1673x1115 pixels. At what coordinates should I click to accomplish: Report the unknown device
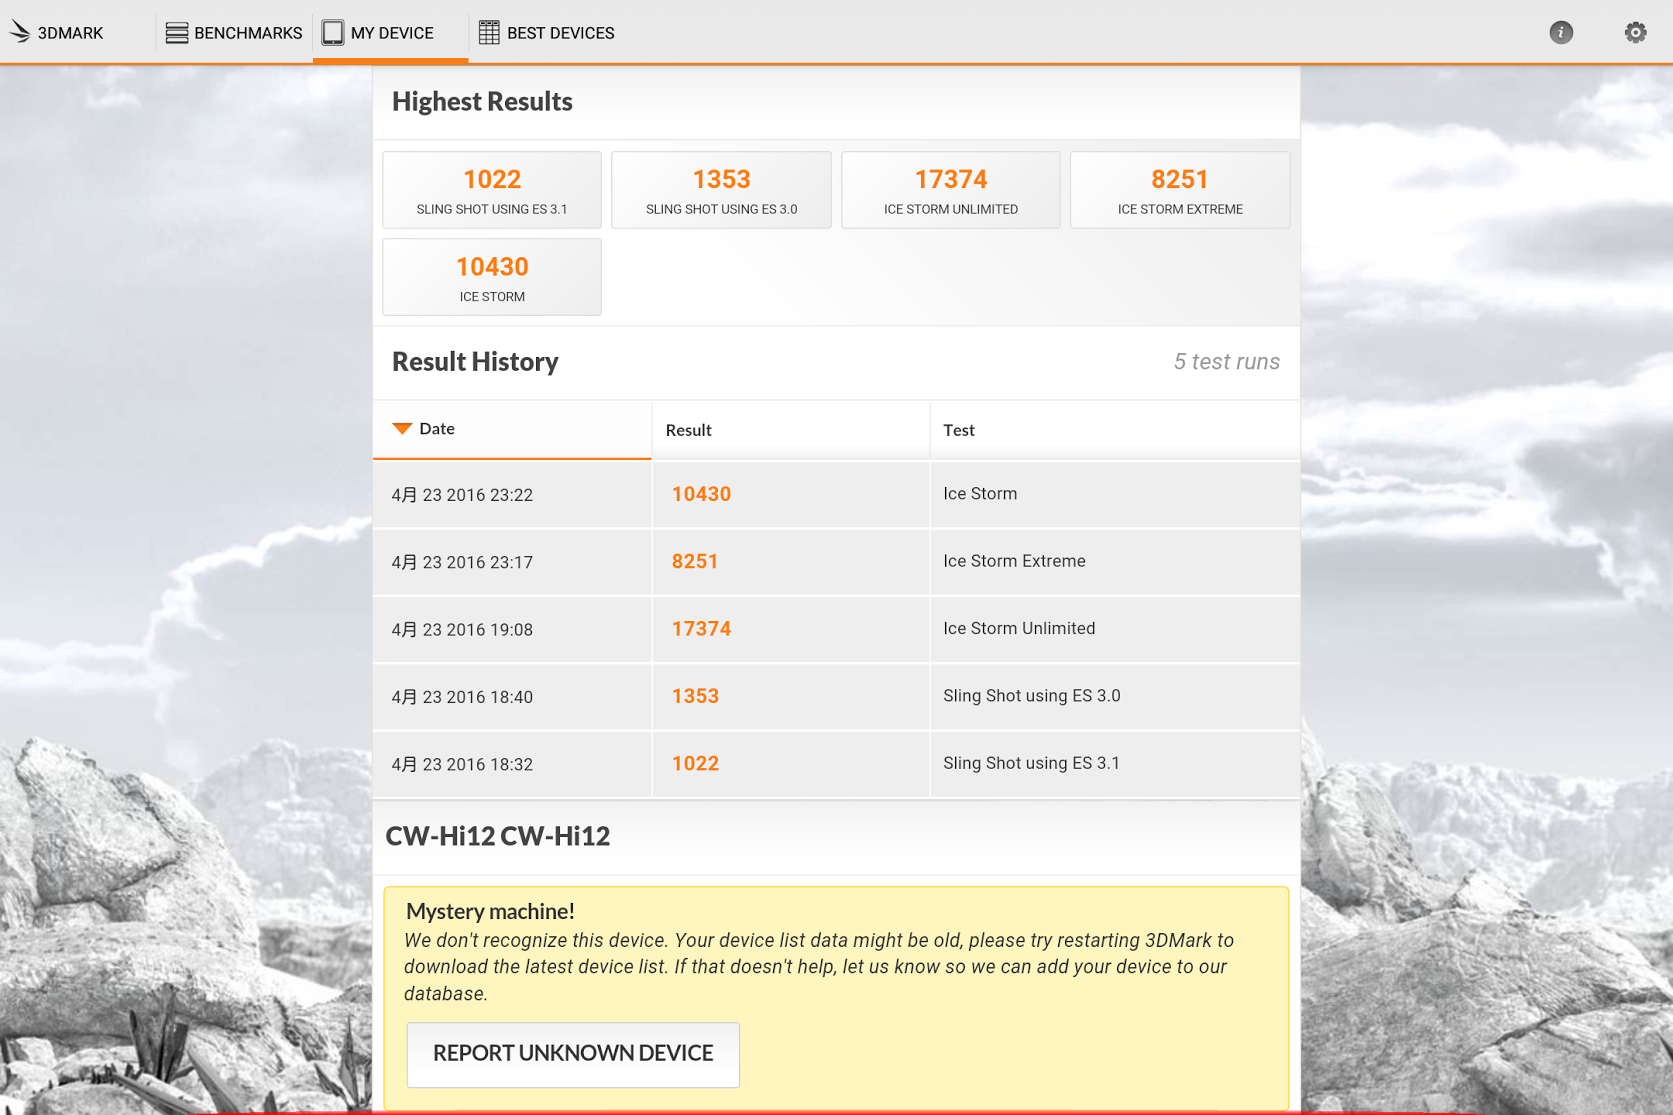coord(573,1054)
